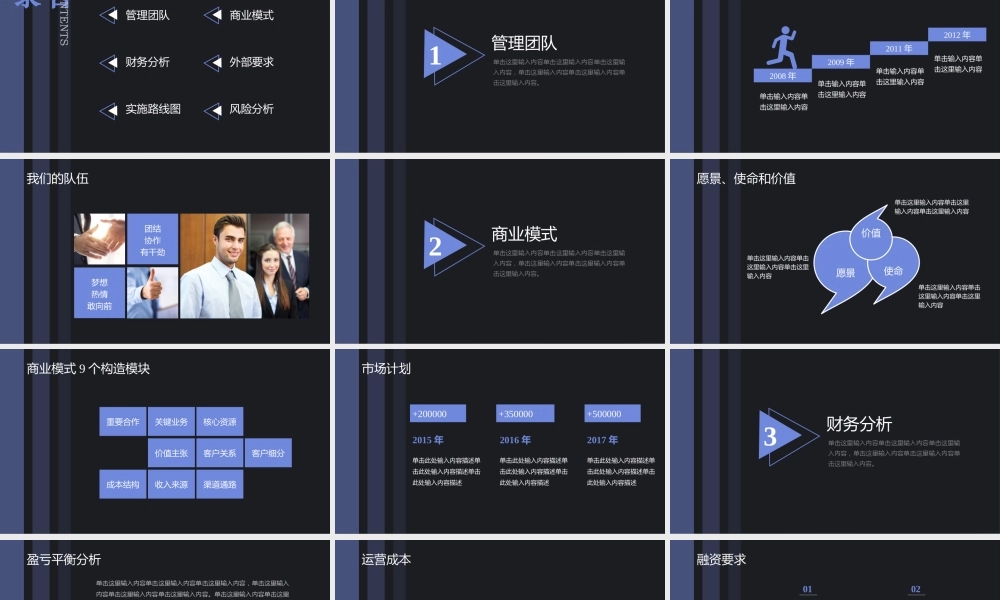The height and width of the screenshot is (600, 1000).
Task: Select the 2012 年 timeline step
Action: [957, 34]
